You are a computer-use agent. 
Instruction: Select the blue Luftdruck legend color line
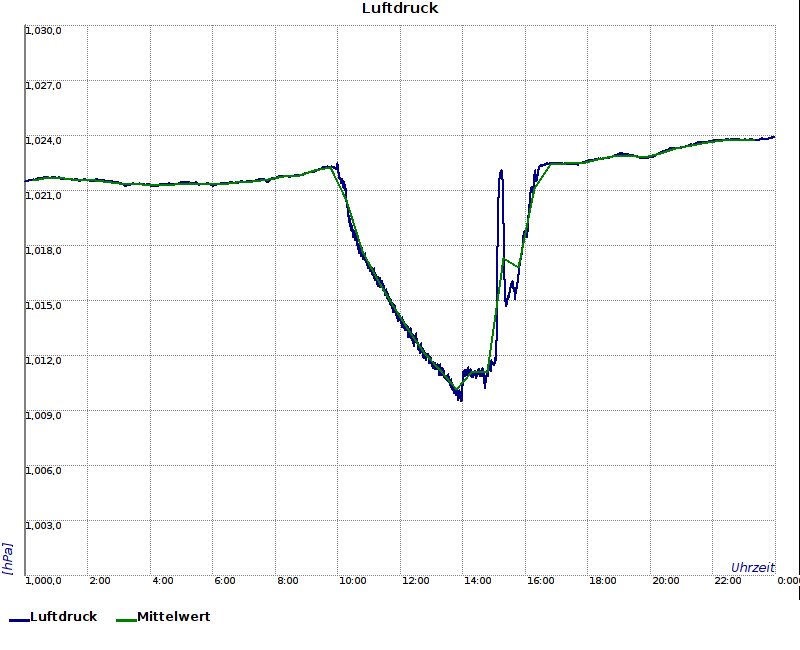[19, 620]
